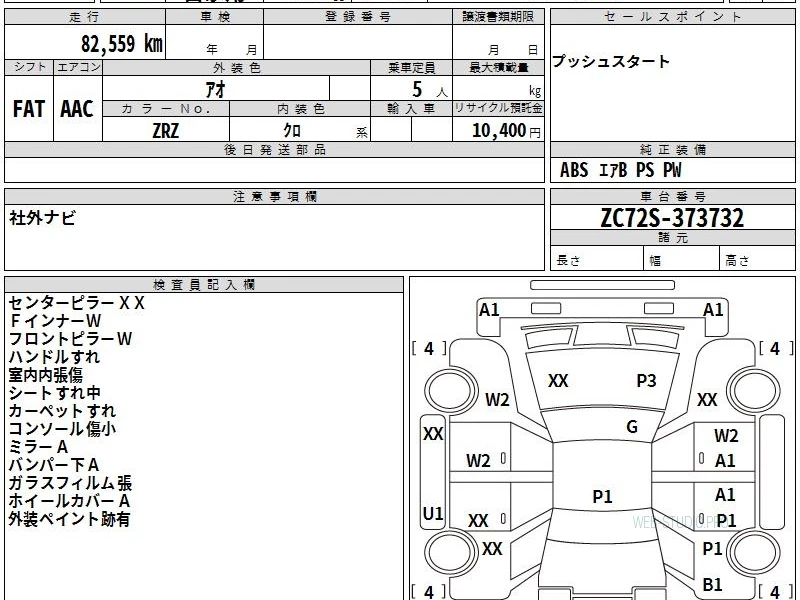Click the inspector note ガラスフィルム張
The width and height of the screenshot is (800, 600).
[70, 483]
